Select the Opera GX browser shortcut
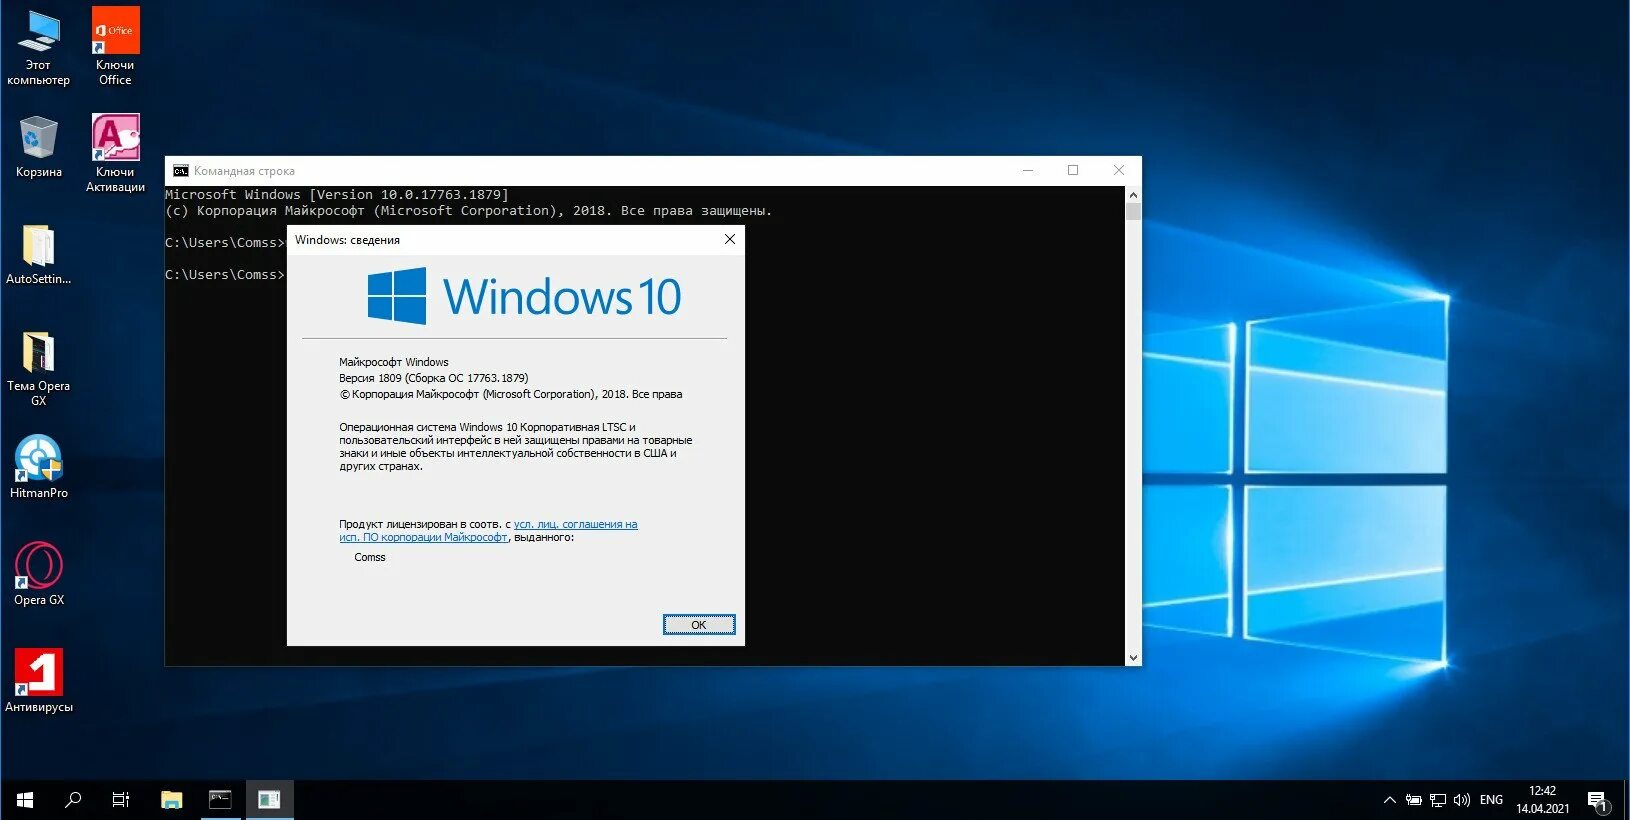The width and height of the screenshot is (1630, 820). (x=38, y=574)
